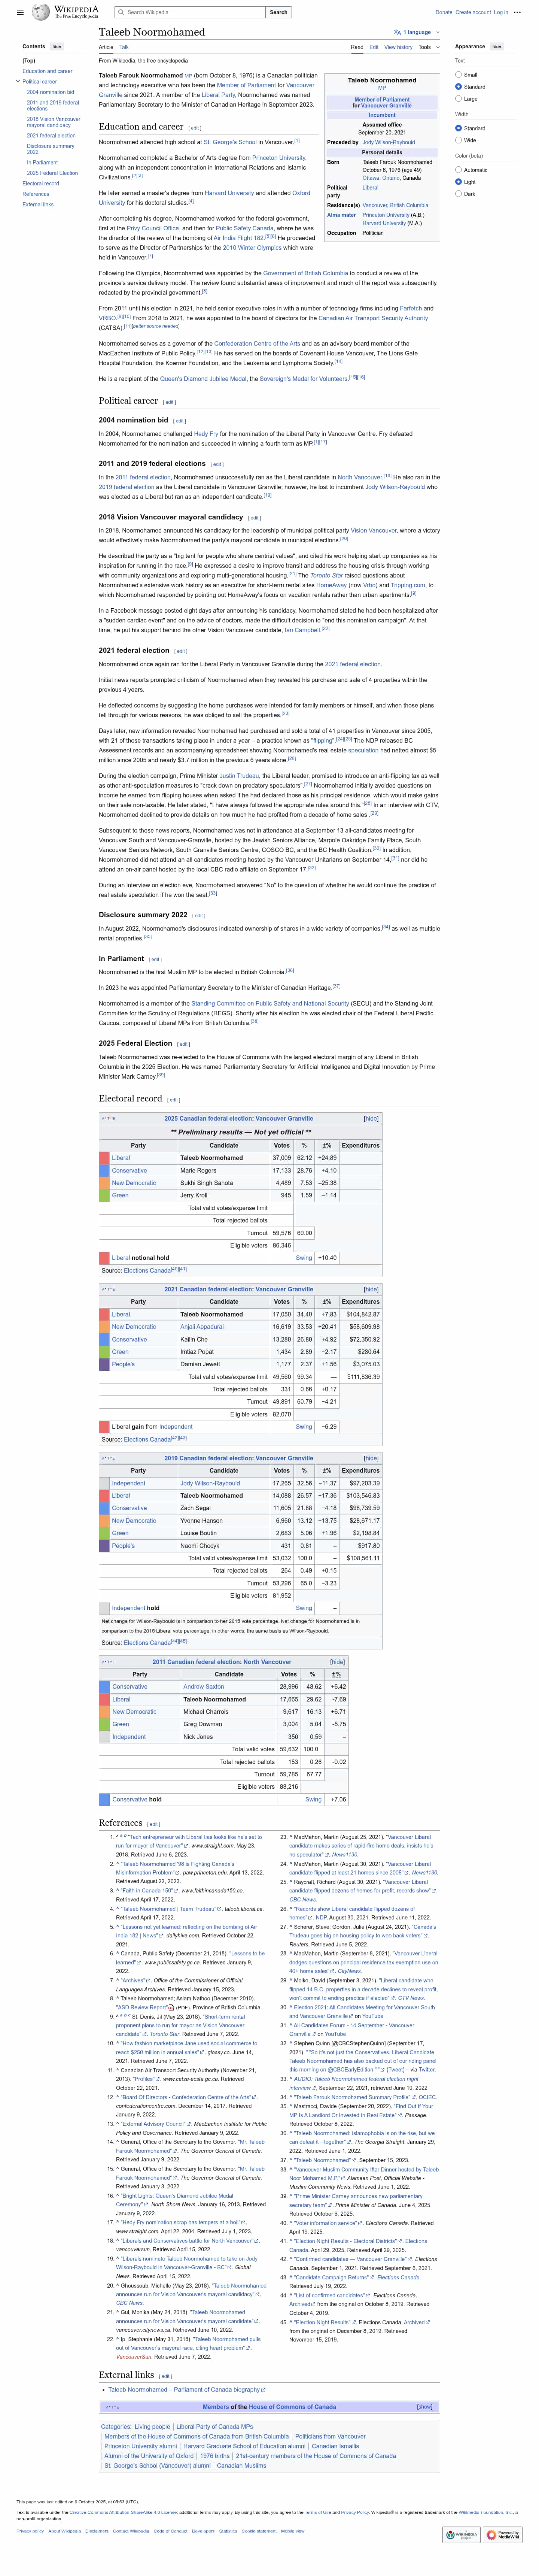This screenshot has height=2576, width=539.
Task: Switch to the Talk tab
Action: pyautogui.click(x=124, y=47)
